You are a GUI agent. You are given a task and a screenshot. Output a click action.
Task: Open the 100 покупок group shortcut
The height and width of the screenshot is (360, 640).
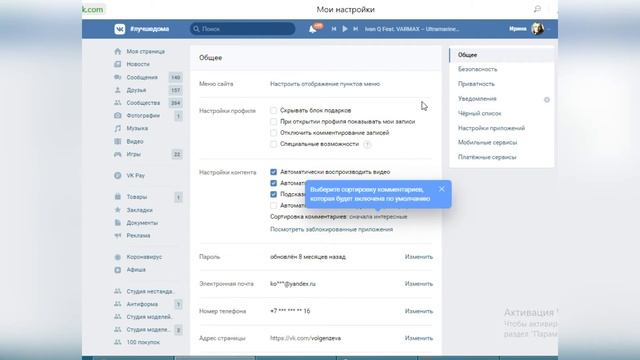click(143, 342)
